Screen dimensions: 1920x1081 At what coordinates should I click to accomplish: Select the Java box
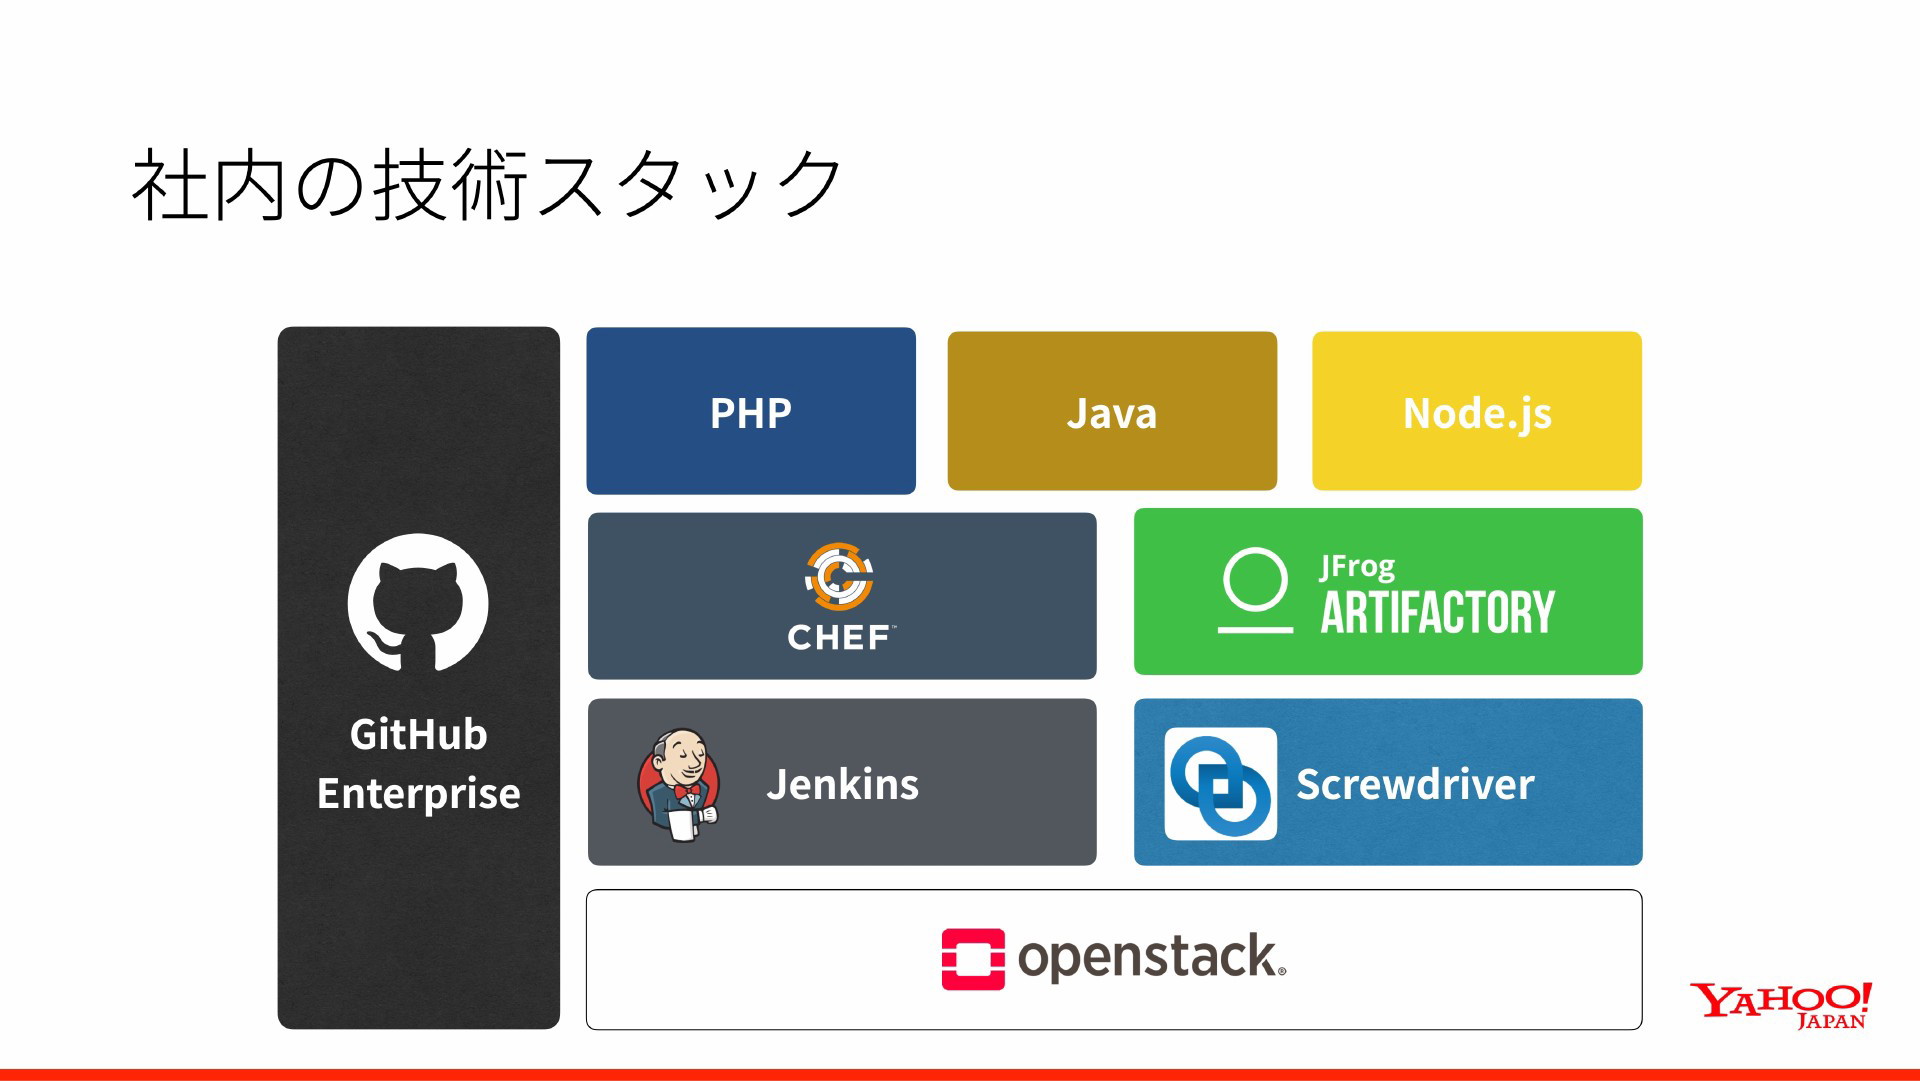coord(1112,411)
